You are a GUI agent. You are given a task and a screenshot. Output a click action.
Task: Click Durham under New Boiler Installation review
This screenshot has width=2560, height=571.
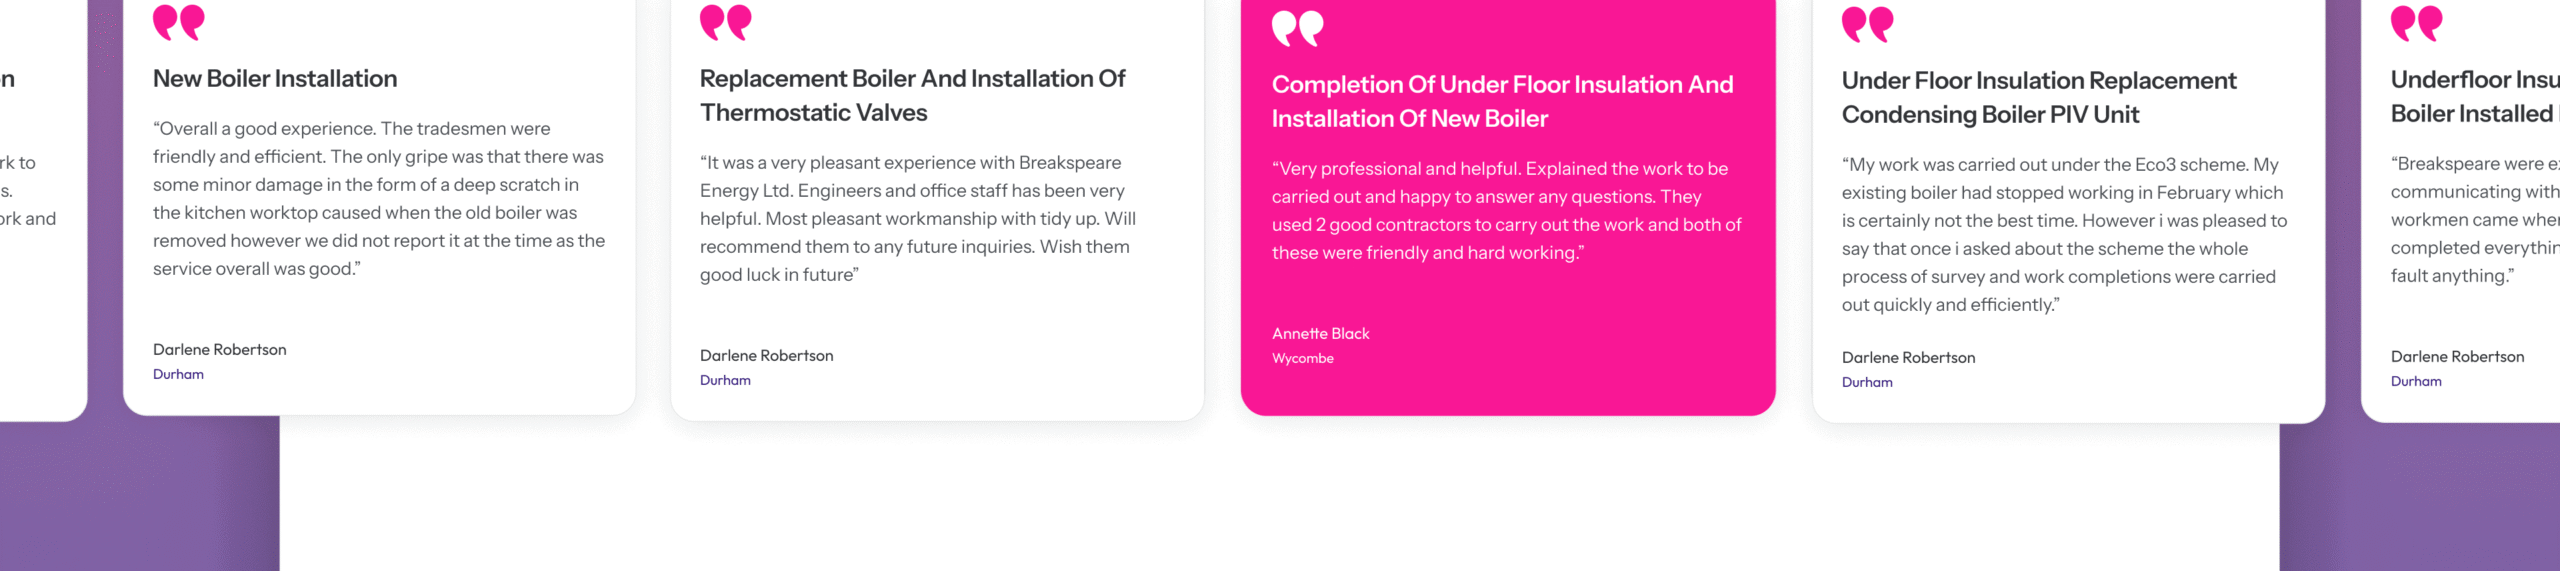(178, 374)
